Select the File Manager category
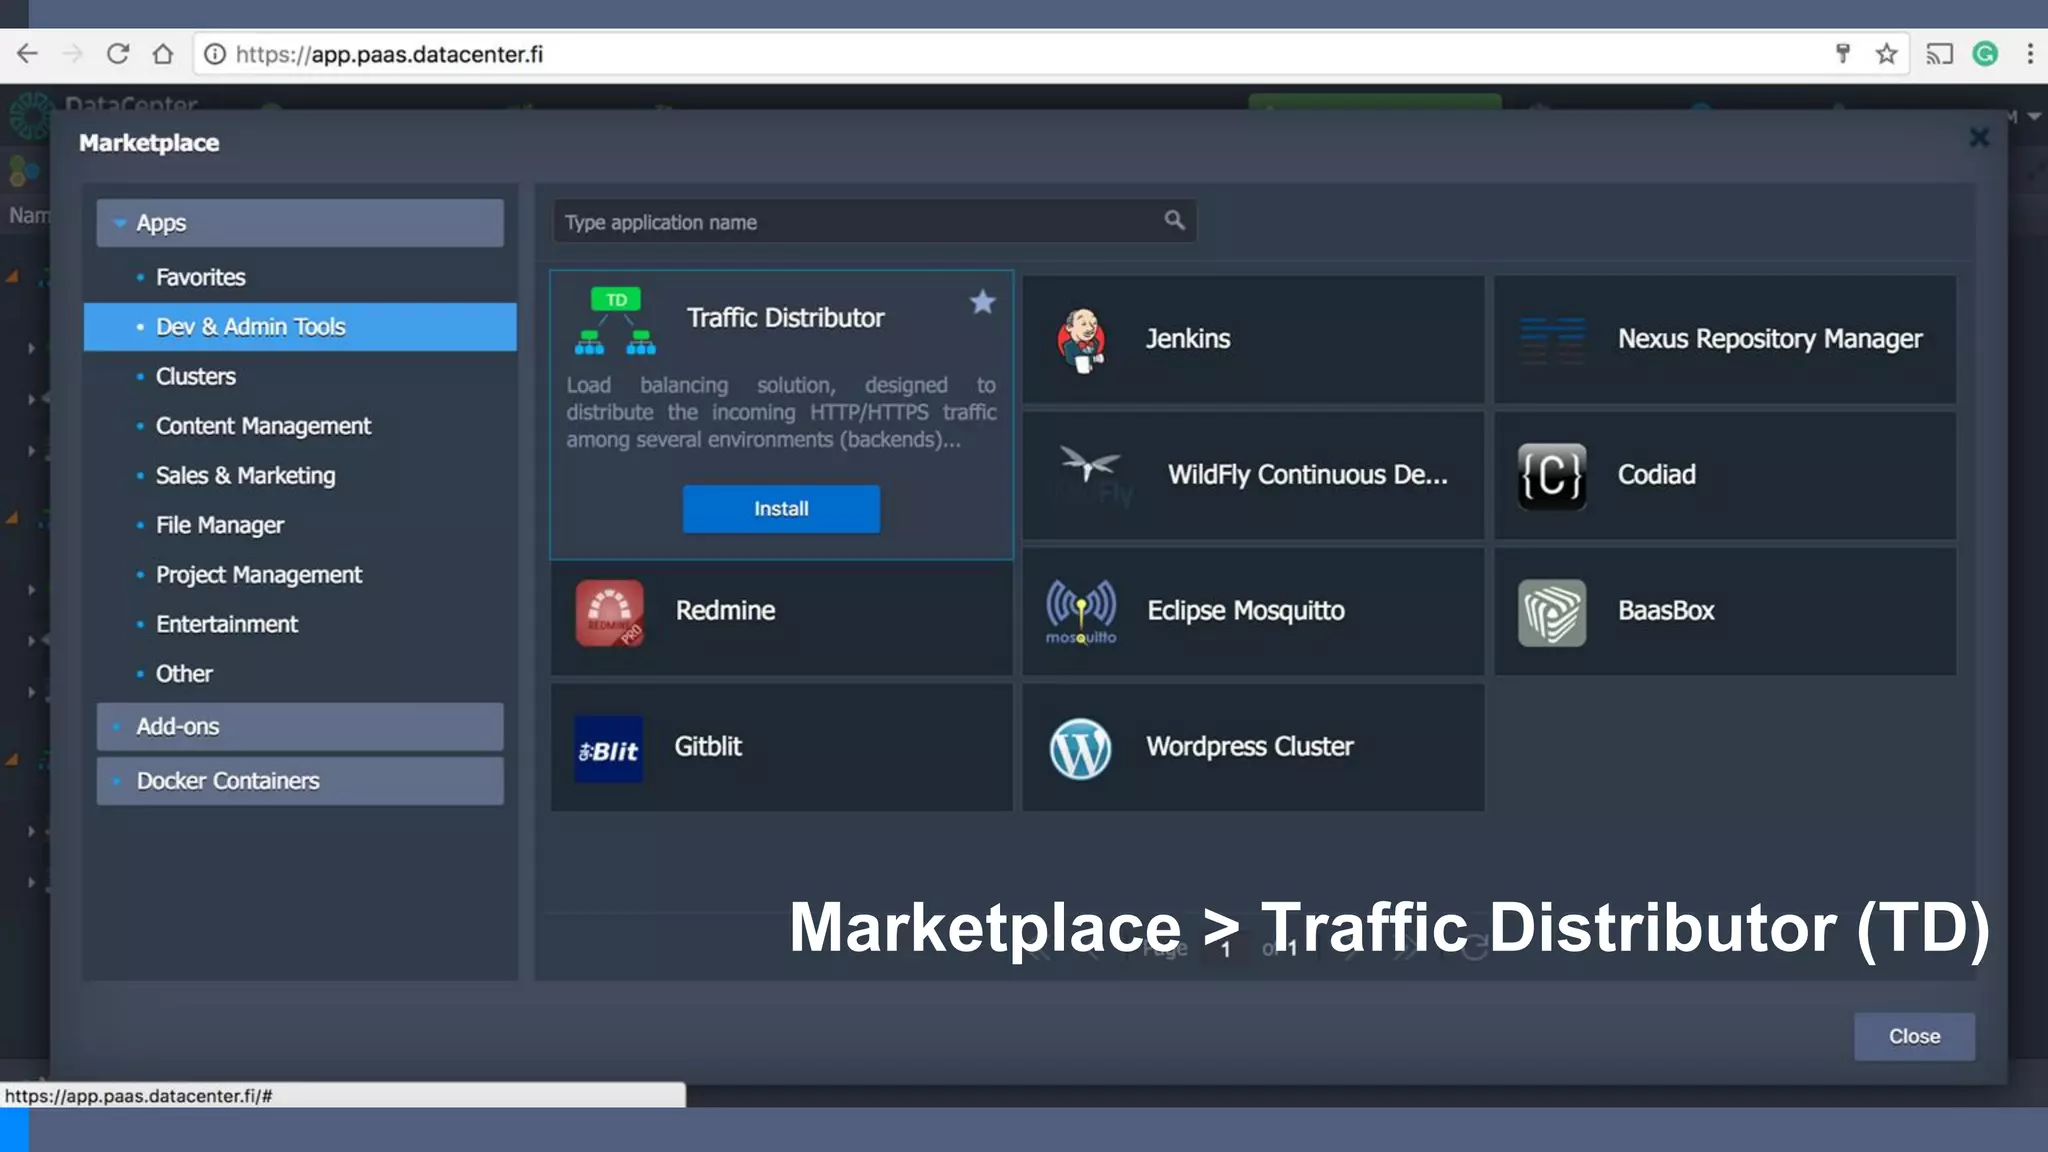Screen dimensions: 2048x1152 220,525
